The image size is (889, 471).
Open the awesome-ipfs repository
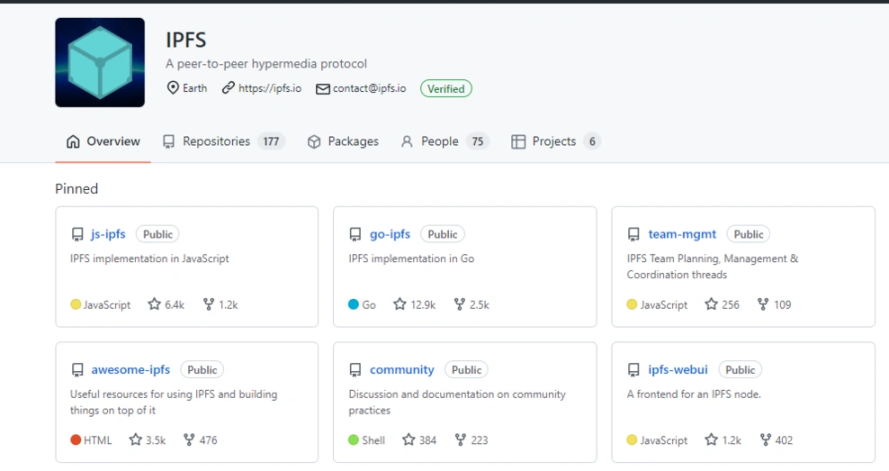133,370
